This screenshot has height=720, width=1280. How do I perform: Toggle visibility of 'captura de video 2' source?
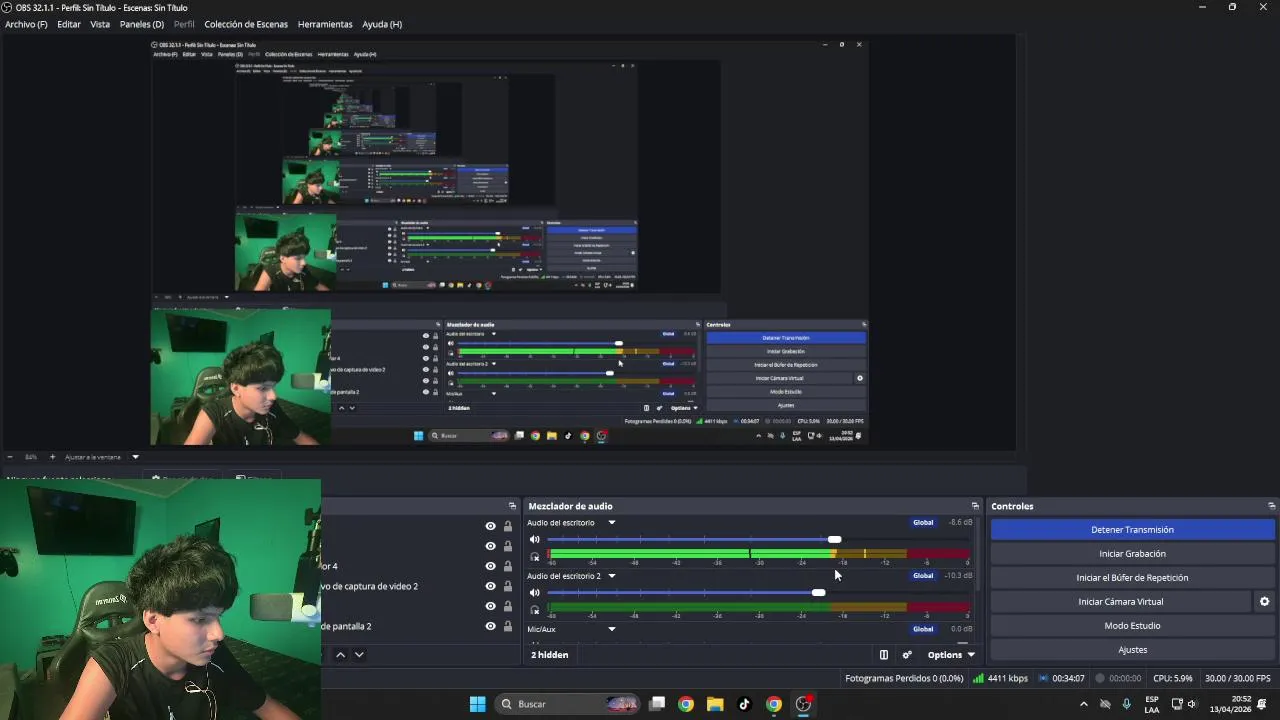point(490,586)
